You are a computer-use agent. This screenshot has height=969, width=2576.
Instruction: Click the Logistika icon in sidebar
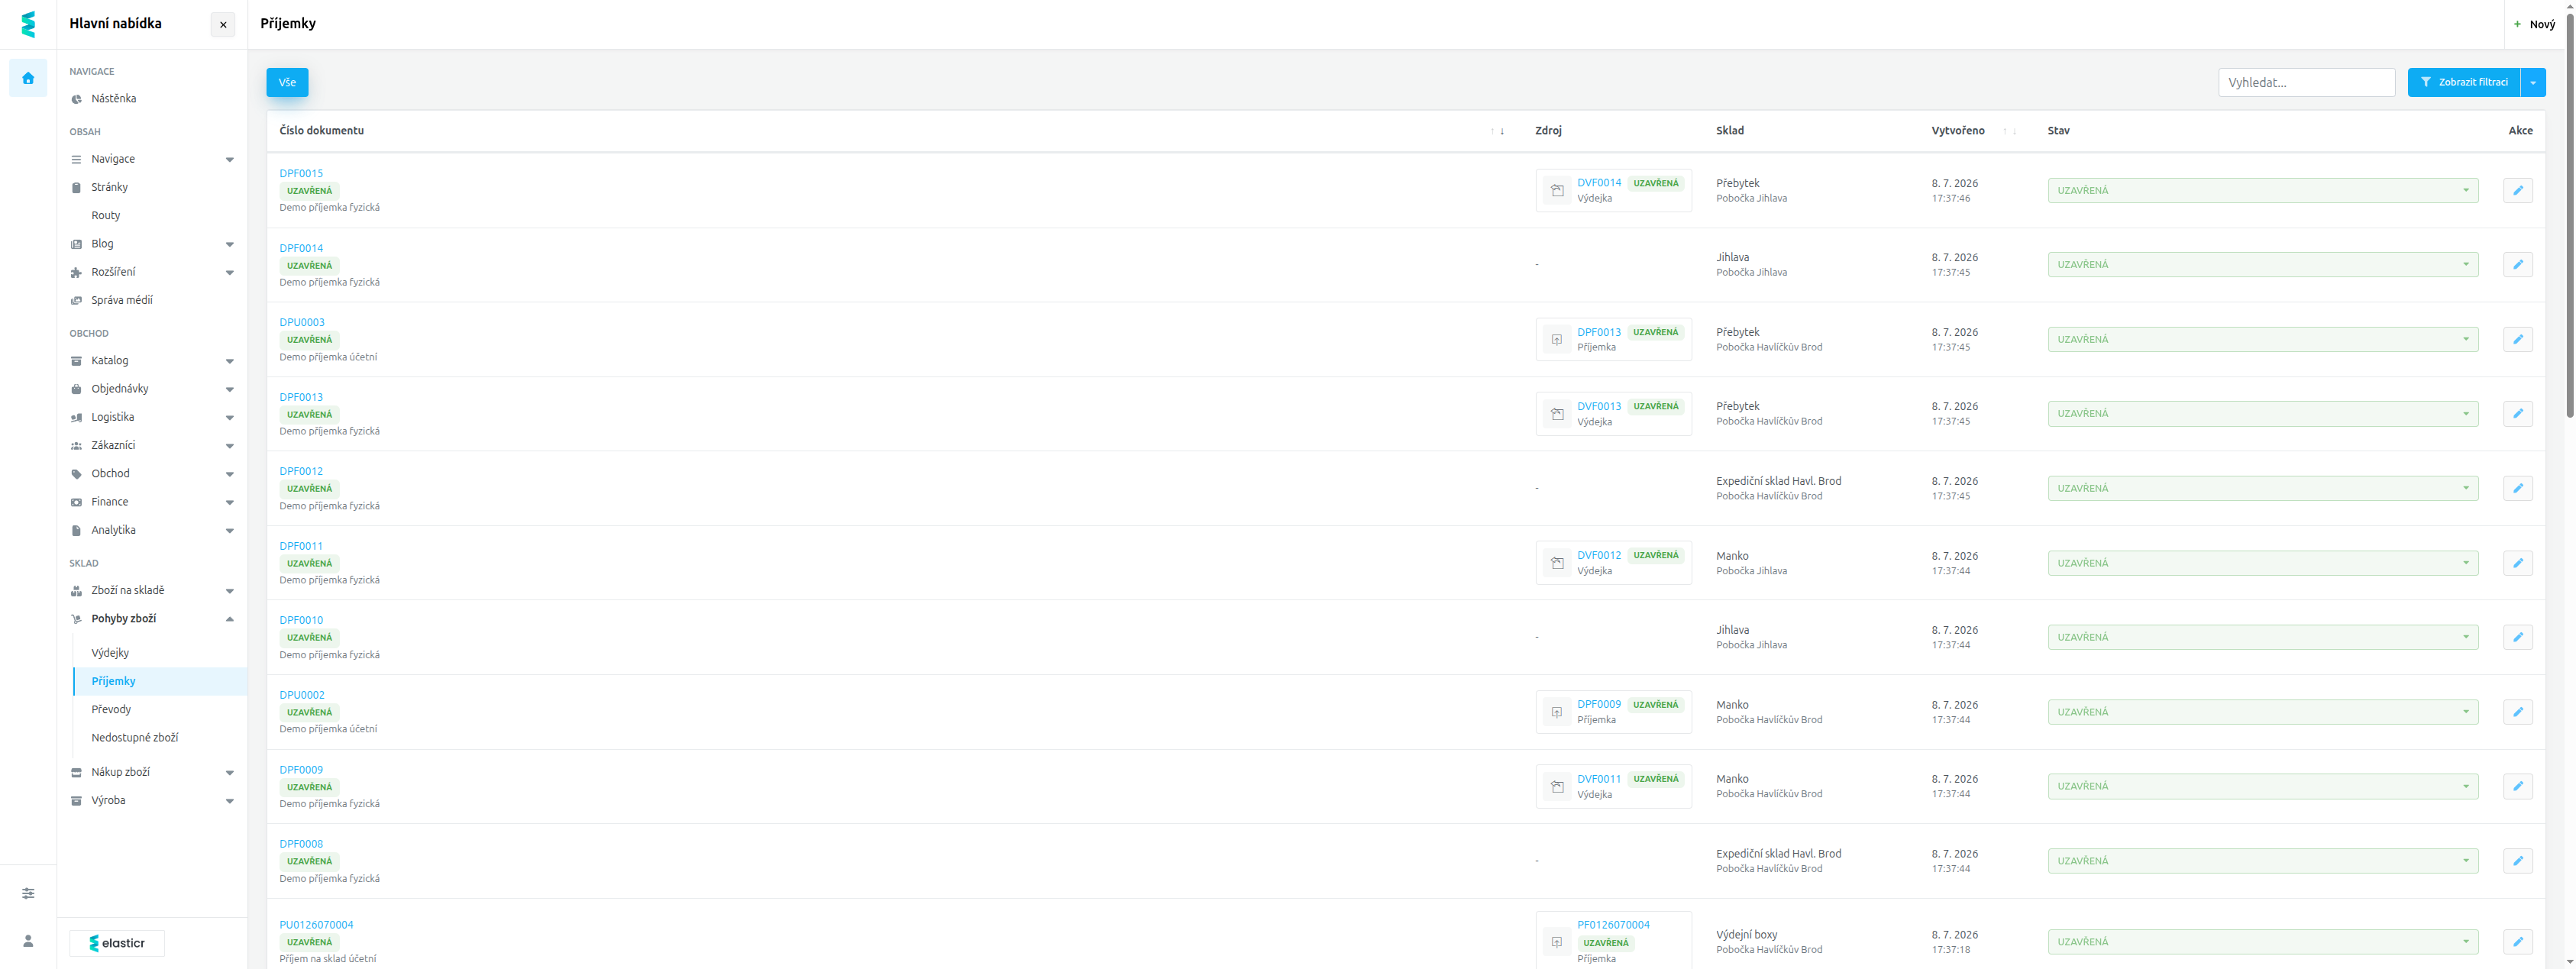[76, 417]
